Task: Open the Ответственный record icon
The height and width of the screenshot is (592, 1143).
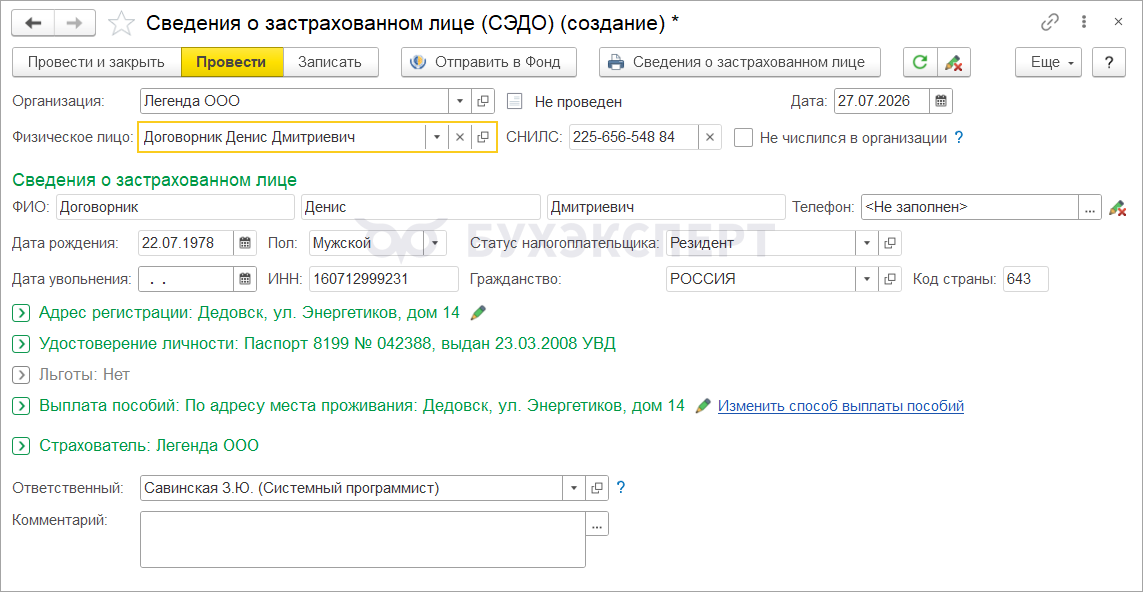Action: (597, 487)
